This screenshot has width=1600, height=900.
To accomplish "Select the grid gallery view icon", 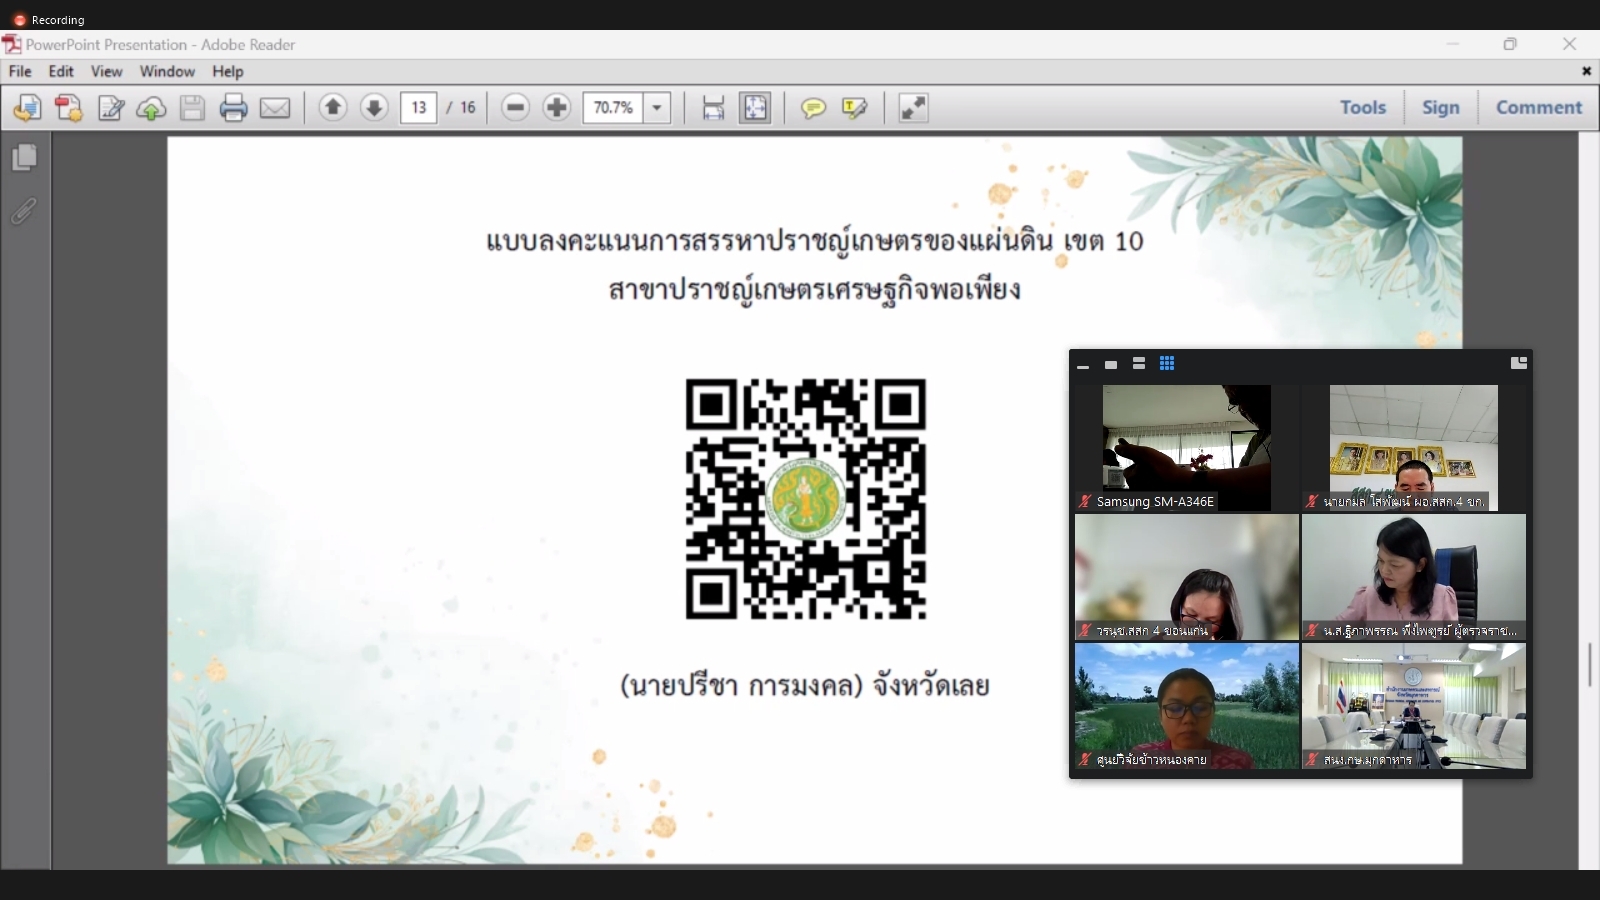I will pyautogui.click(x=1167, y=363).
